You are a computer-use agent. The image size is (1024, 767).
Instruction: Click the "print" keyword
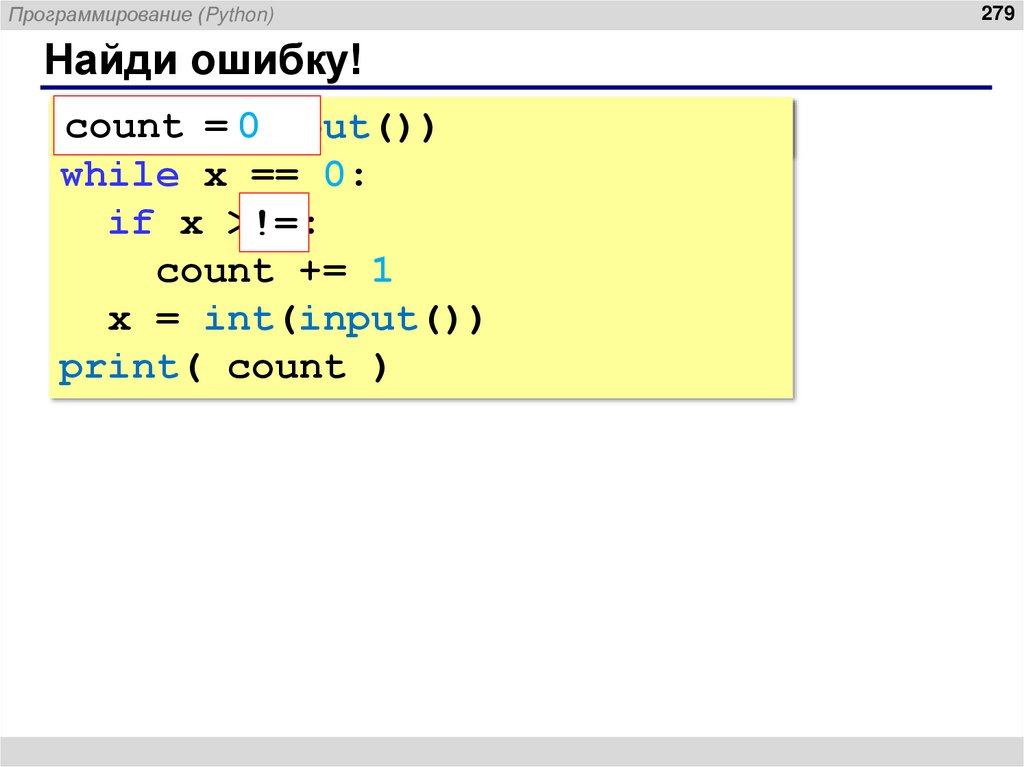click(x=117, y=366)
